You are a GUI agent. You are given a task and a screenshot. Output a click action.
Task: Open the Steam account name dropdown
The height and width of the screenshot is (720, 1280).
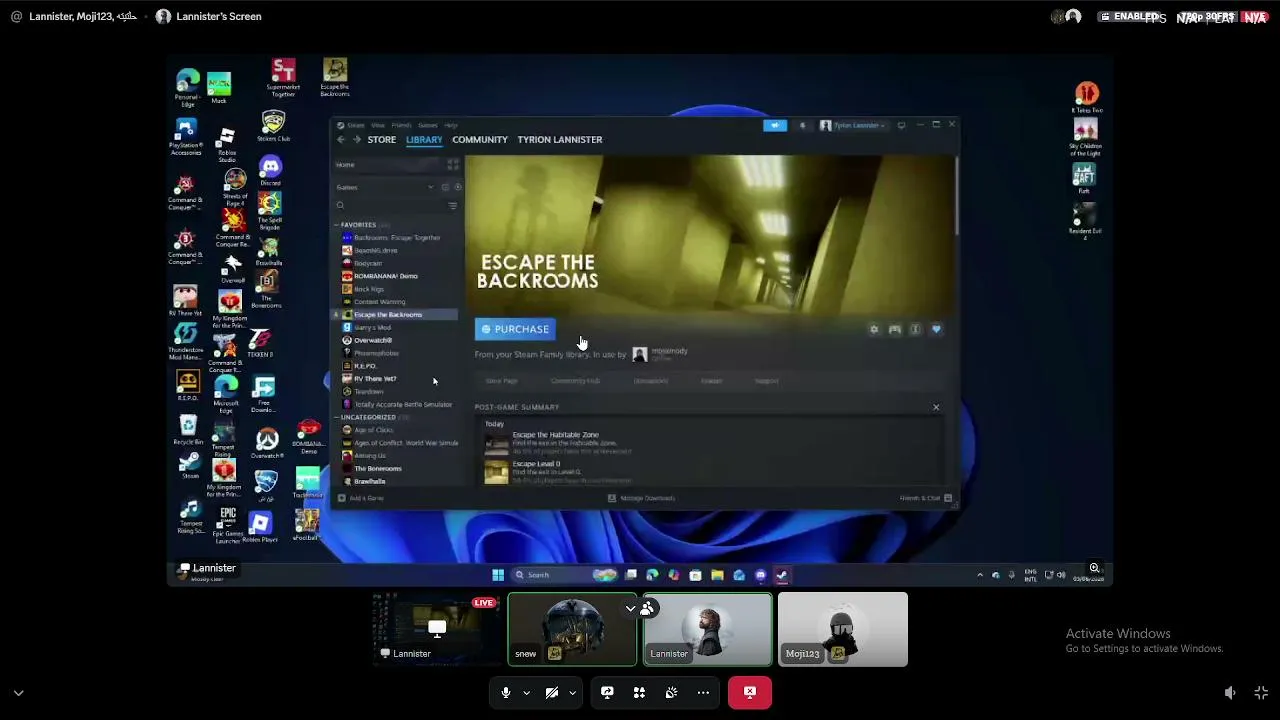(853, 126)
